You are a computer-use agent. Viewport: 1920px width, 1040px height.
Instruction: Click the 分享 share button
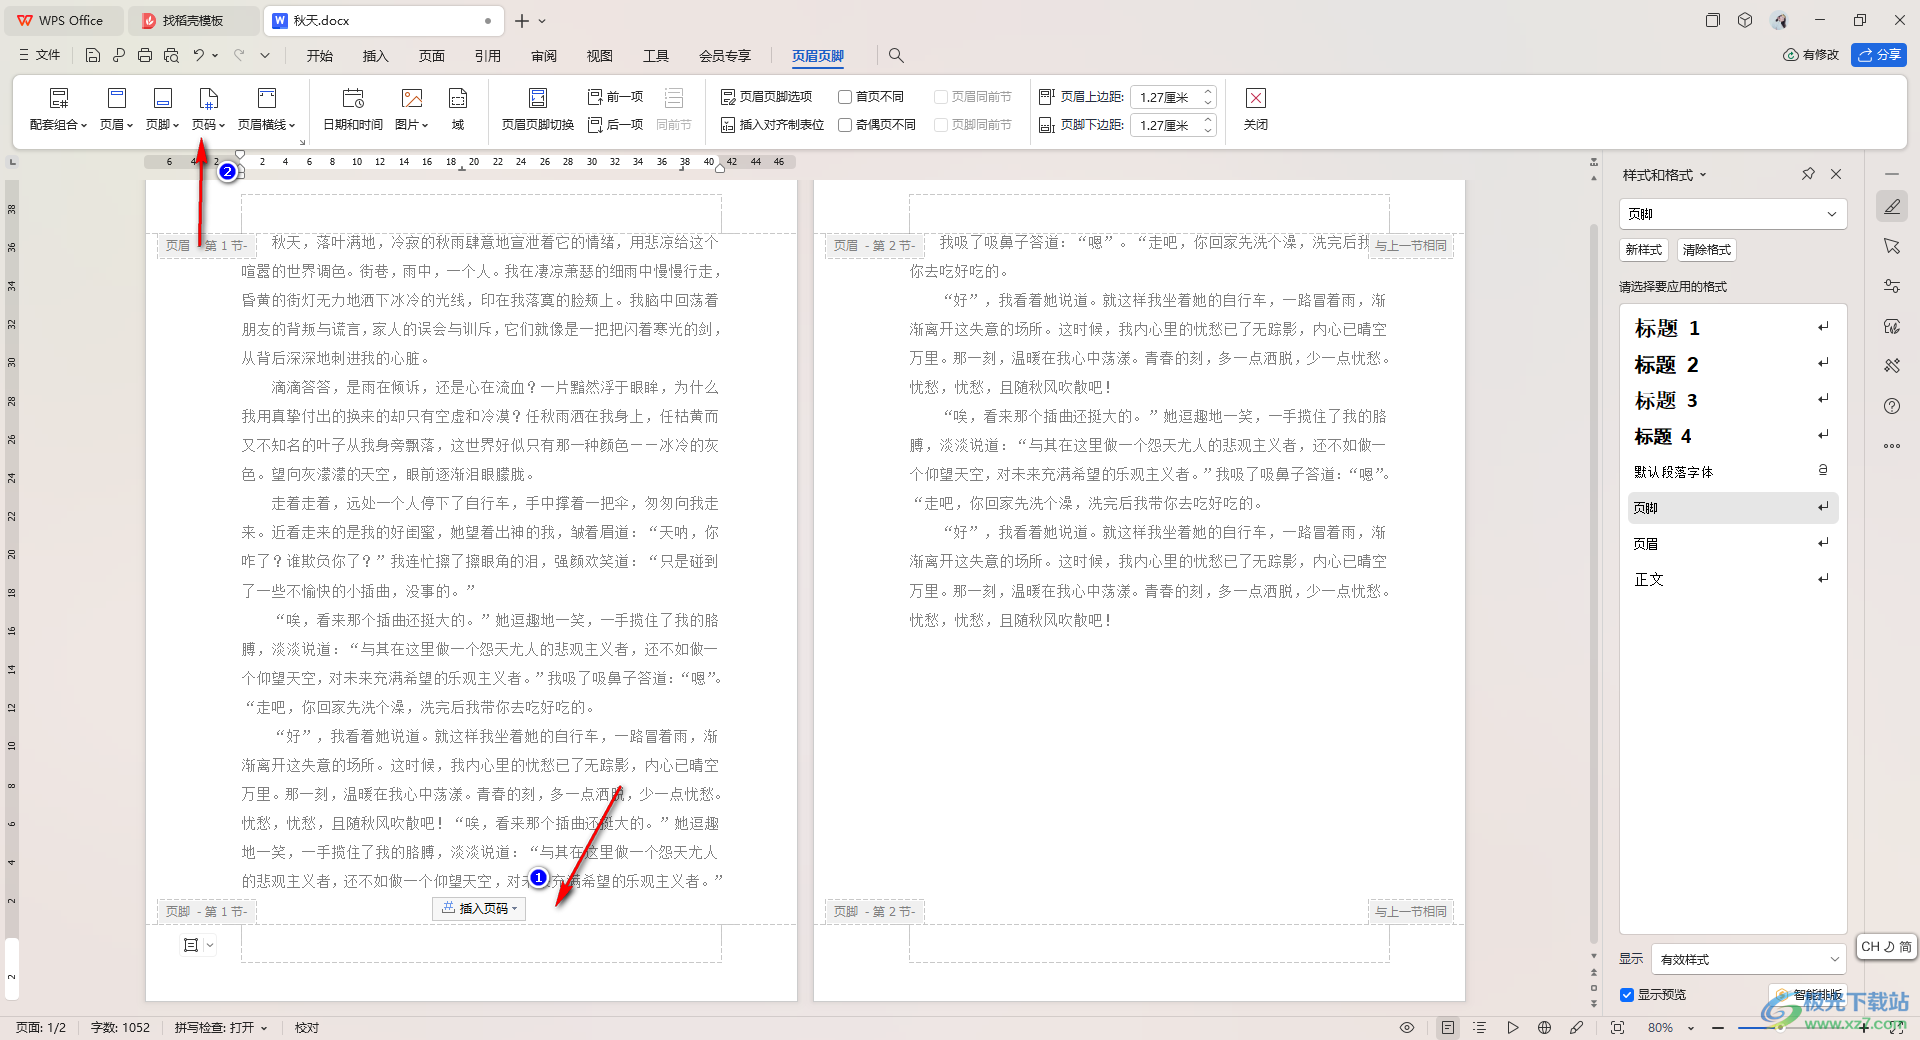1879,55
